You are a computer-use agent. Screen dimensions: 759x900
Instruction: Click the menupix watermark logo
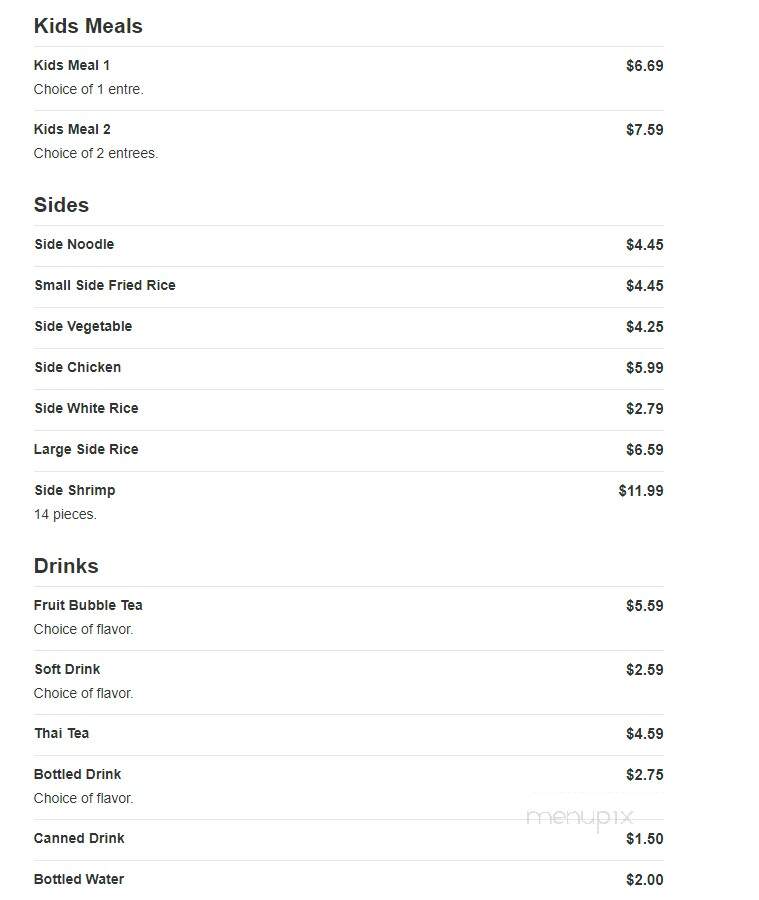[579, 817]
